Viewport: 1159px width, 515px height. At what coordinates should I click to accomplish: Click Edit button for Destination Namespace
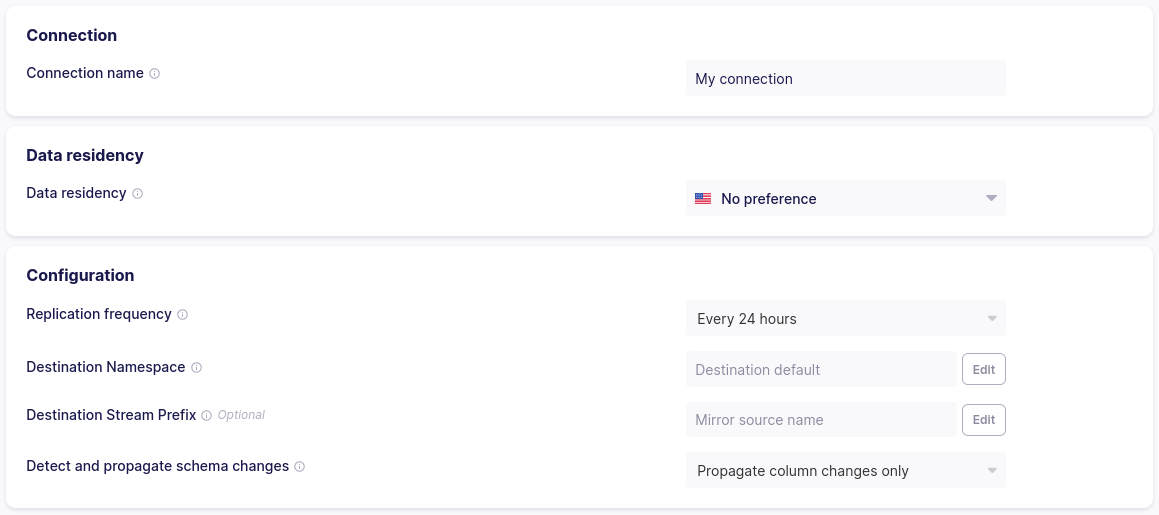pos(984,369)
